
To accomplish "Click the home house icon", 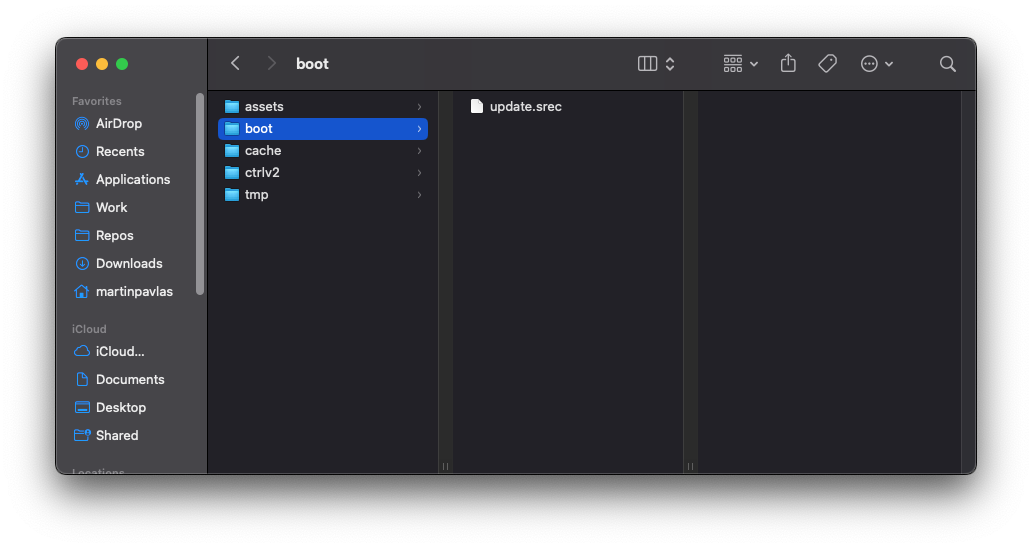I will click(82, 291).
